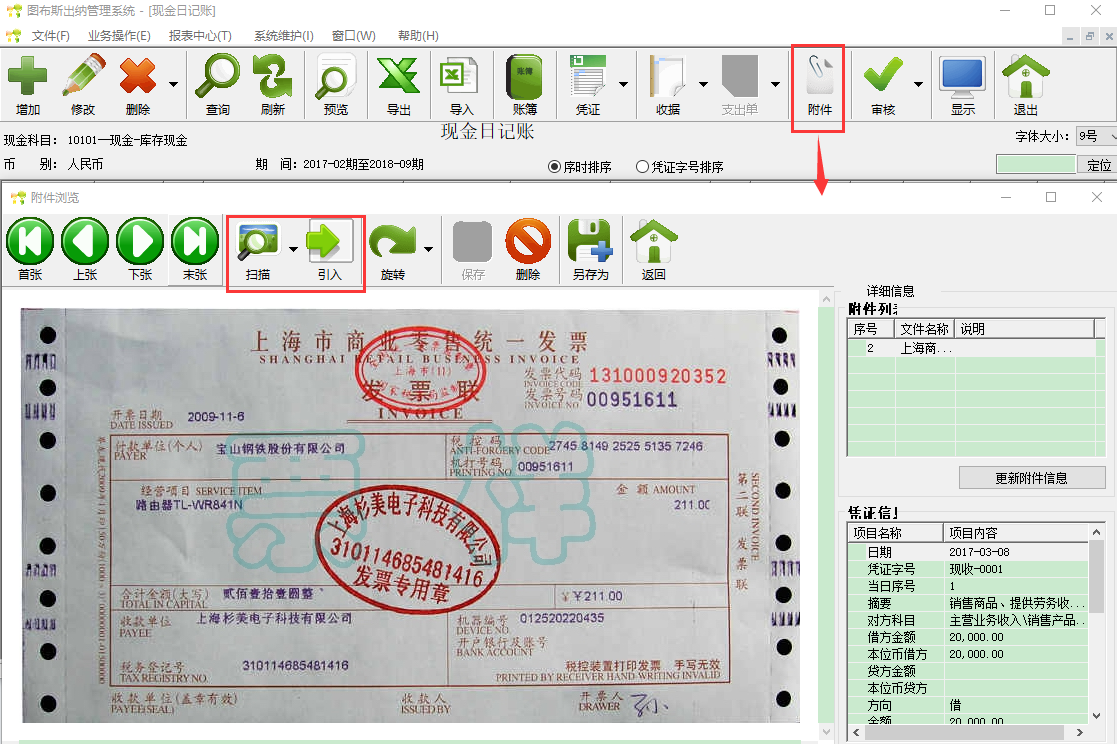Click date value 2017-03-08
1117x744 pixels.
tap(979, 552)
